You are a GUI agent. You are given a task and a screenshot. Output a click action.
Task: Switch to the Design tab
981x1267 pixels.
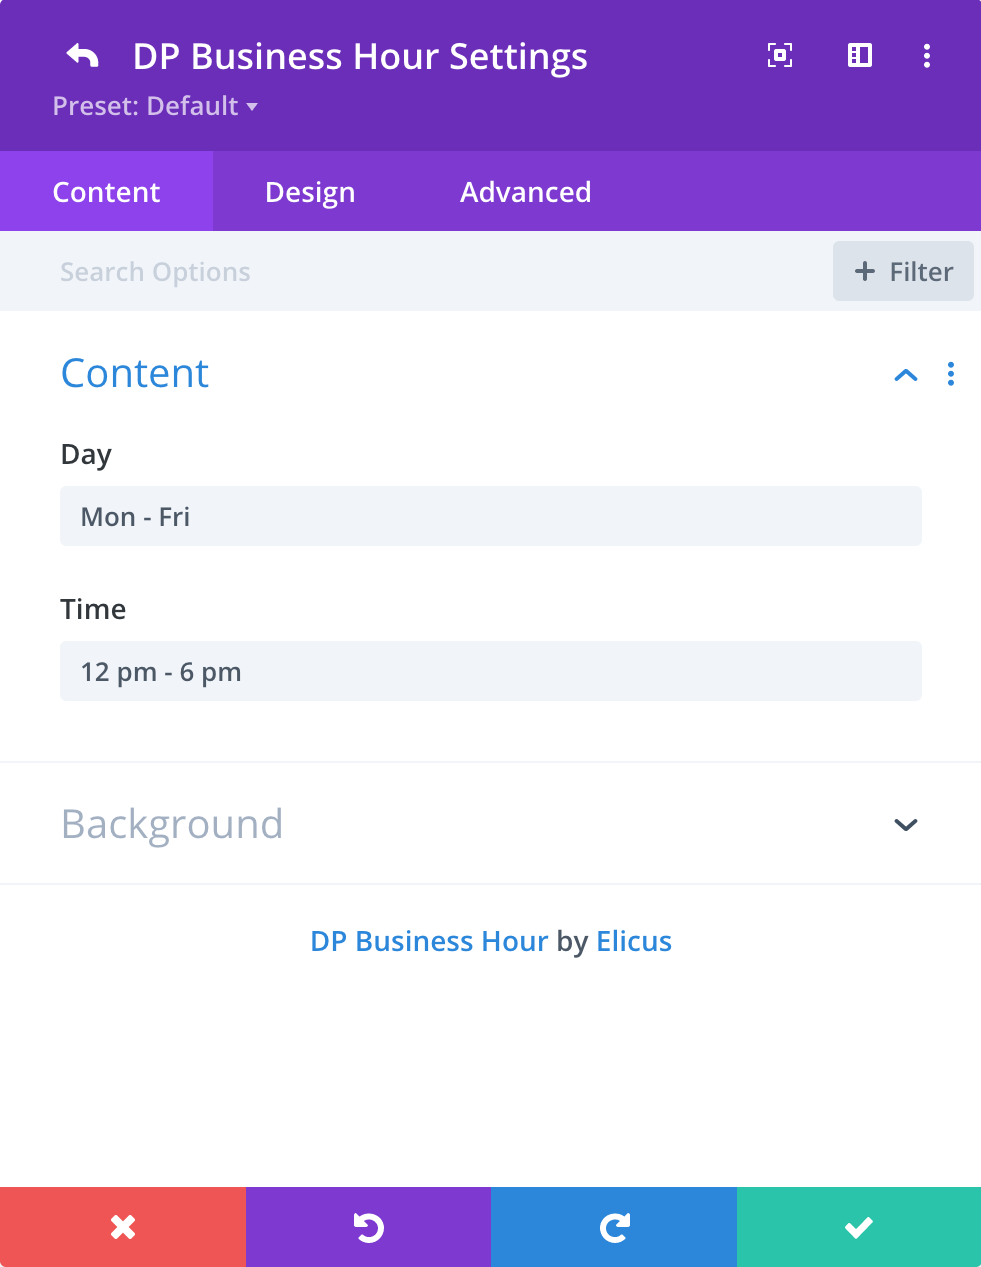point(310,192)
